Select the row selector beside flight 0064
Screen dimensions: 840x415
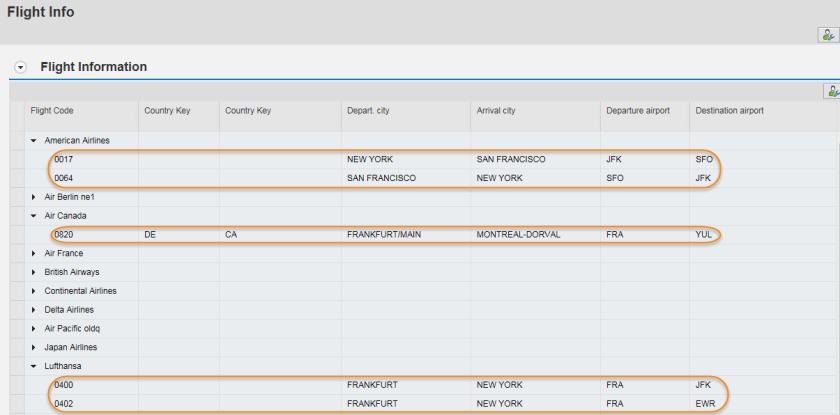(x=17, y=178)
